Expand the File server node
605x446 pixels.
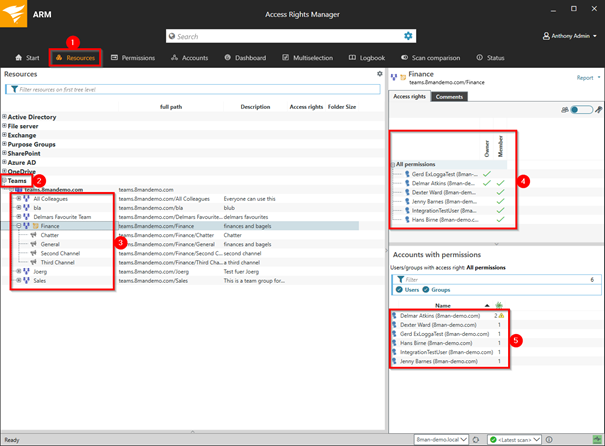point(5,126)
